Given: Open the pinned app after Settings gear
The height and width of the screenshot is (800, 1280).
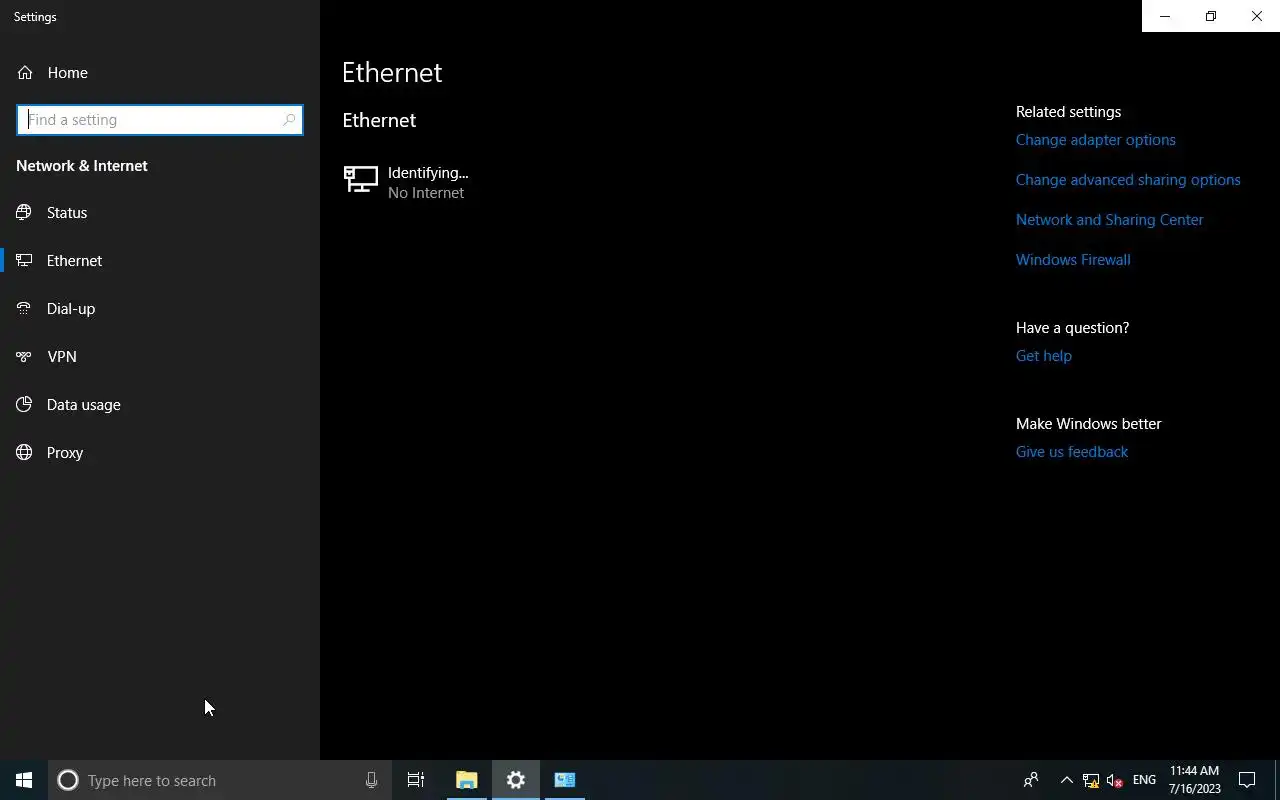Looking at the screenshot, I should (x=565, y=780).
